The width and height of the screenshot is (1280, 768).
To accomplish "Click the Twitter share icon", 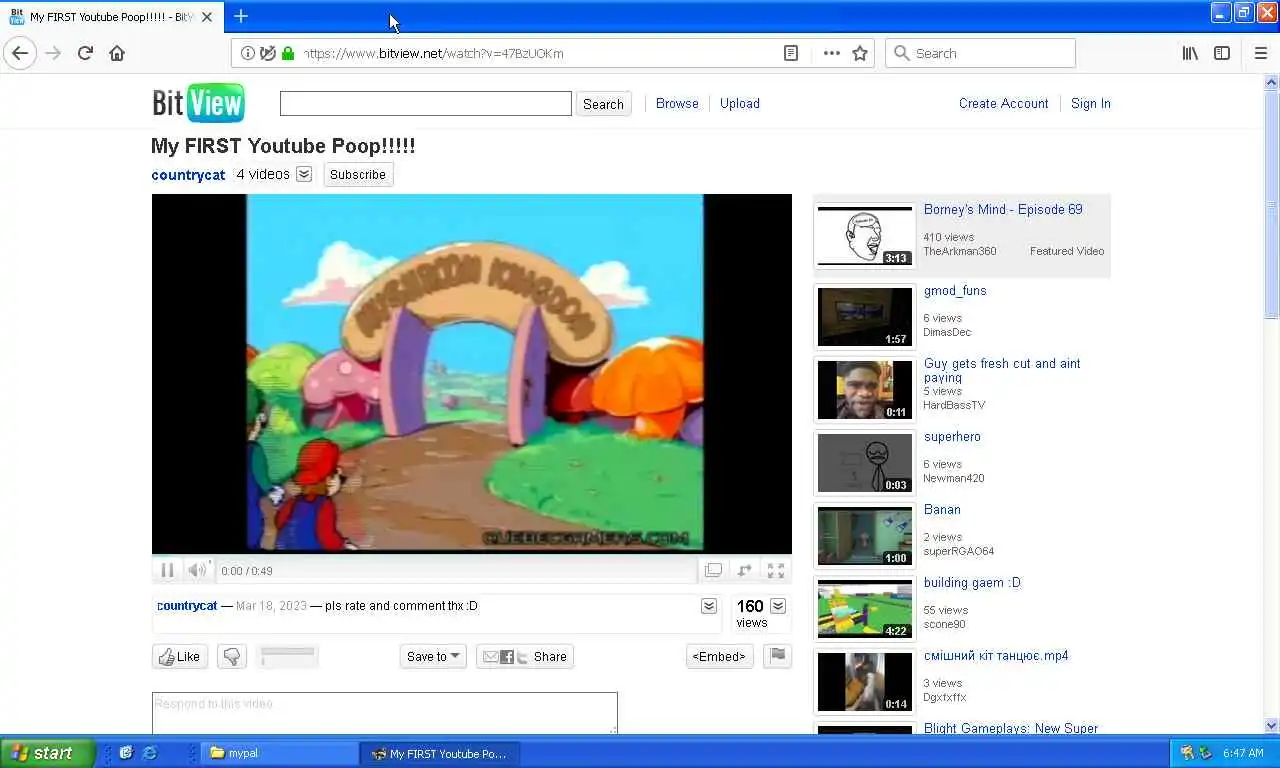I will (x=522, y=657).
